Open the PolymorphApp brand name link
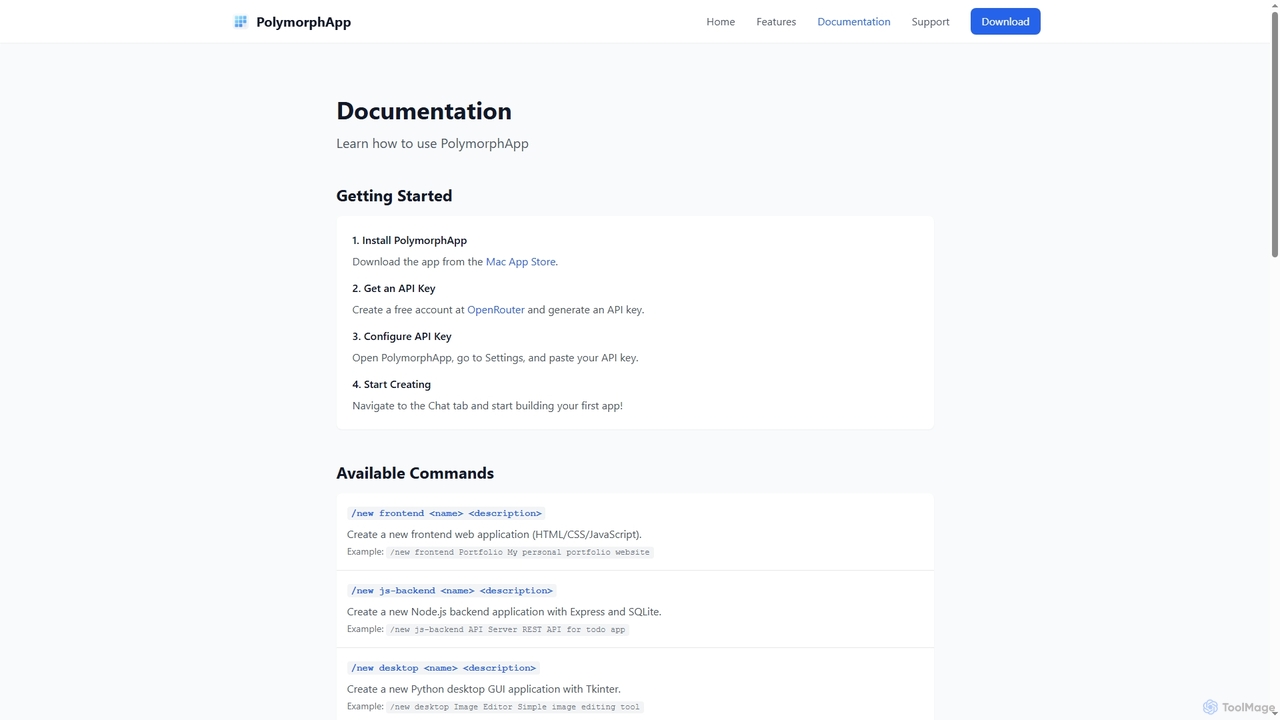This screenshot has height=720, width=1280. 303,22
